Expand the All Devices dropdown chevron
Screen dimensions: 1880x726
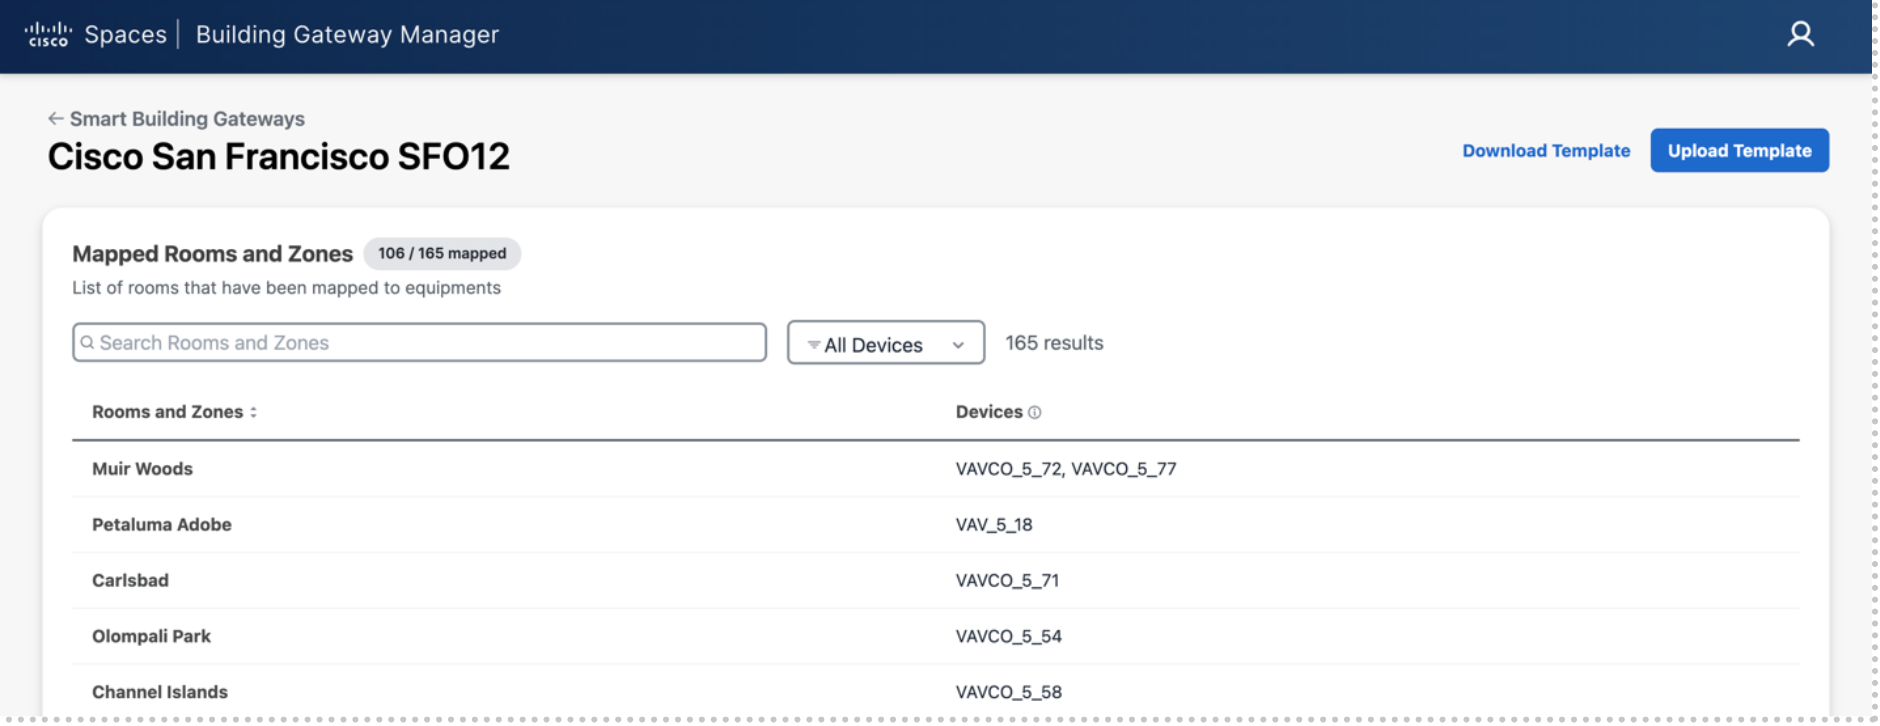(958, 345)
